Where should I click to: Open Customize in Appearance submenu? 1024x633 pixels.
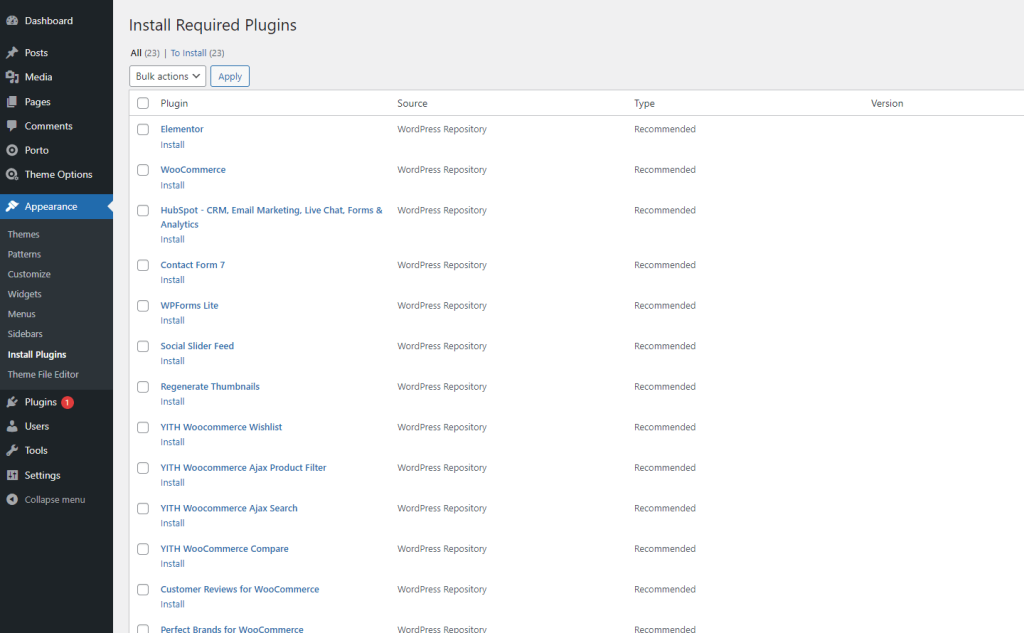(29, 274)
